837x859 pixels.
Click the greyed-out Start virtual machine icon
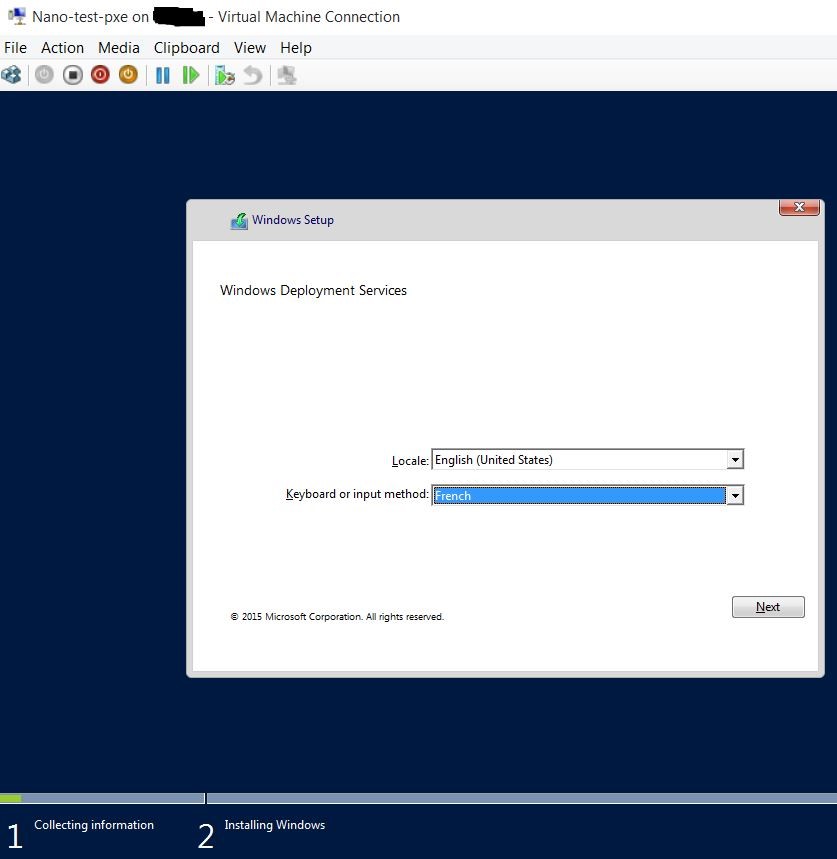click(44, 75)
